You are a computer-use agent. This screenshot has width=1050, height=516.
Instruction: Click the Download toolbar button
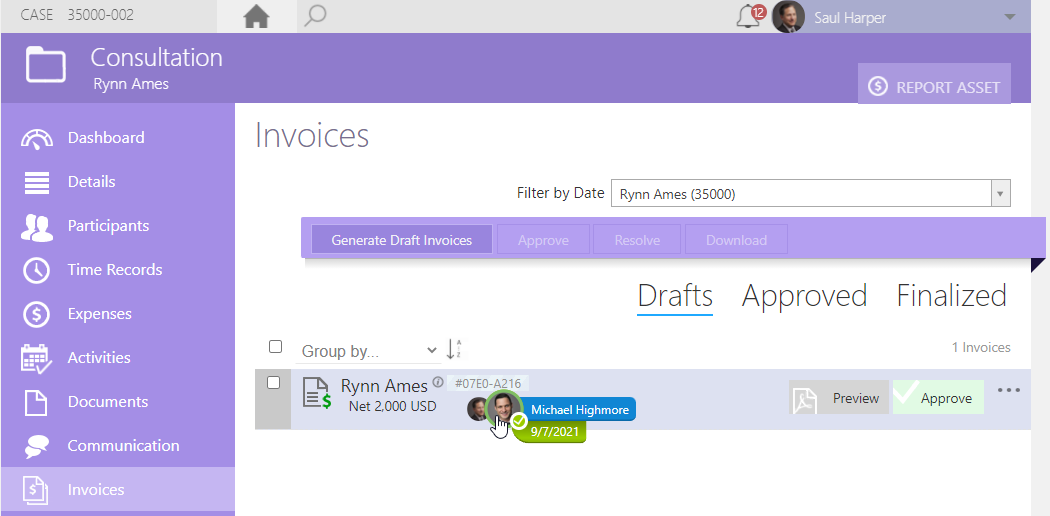736,240
